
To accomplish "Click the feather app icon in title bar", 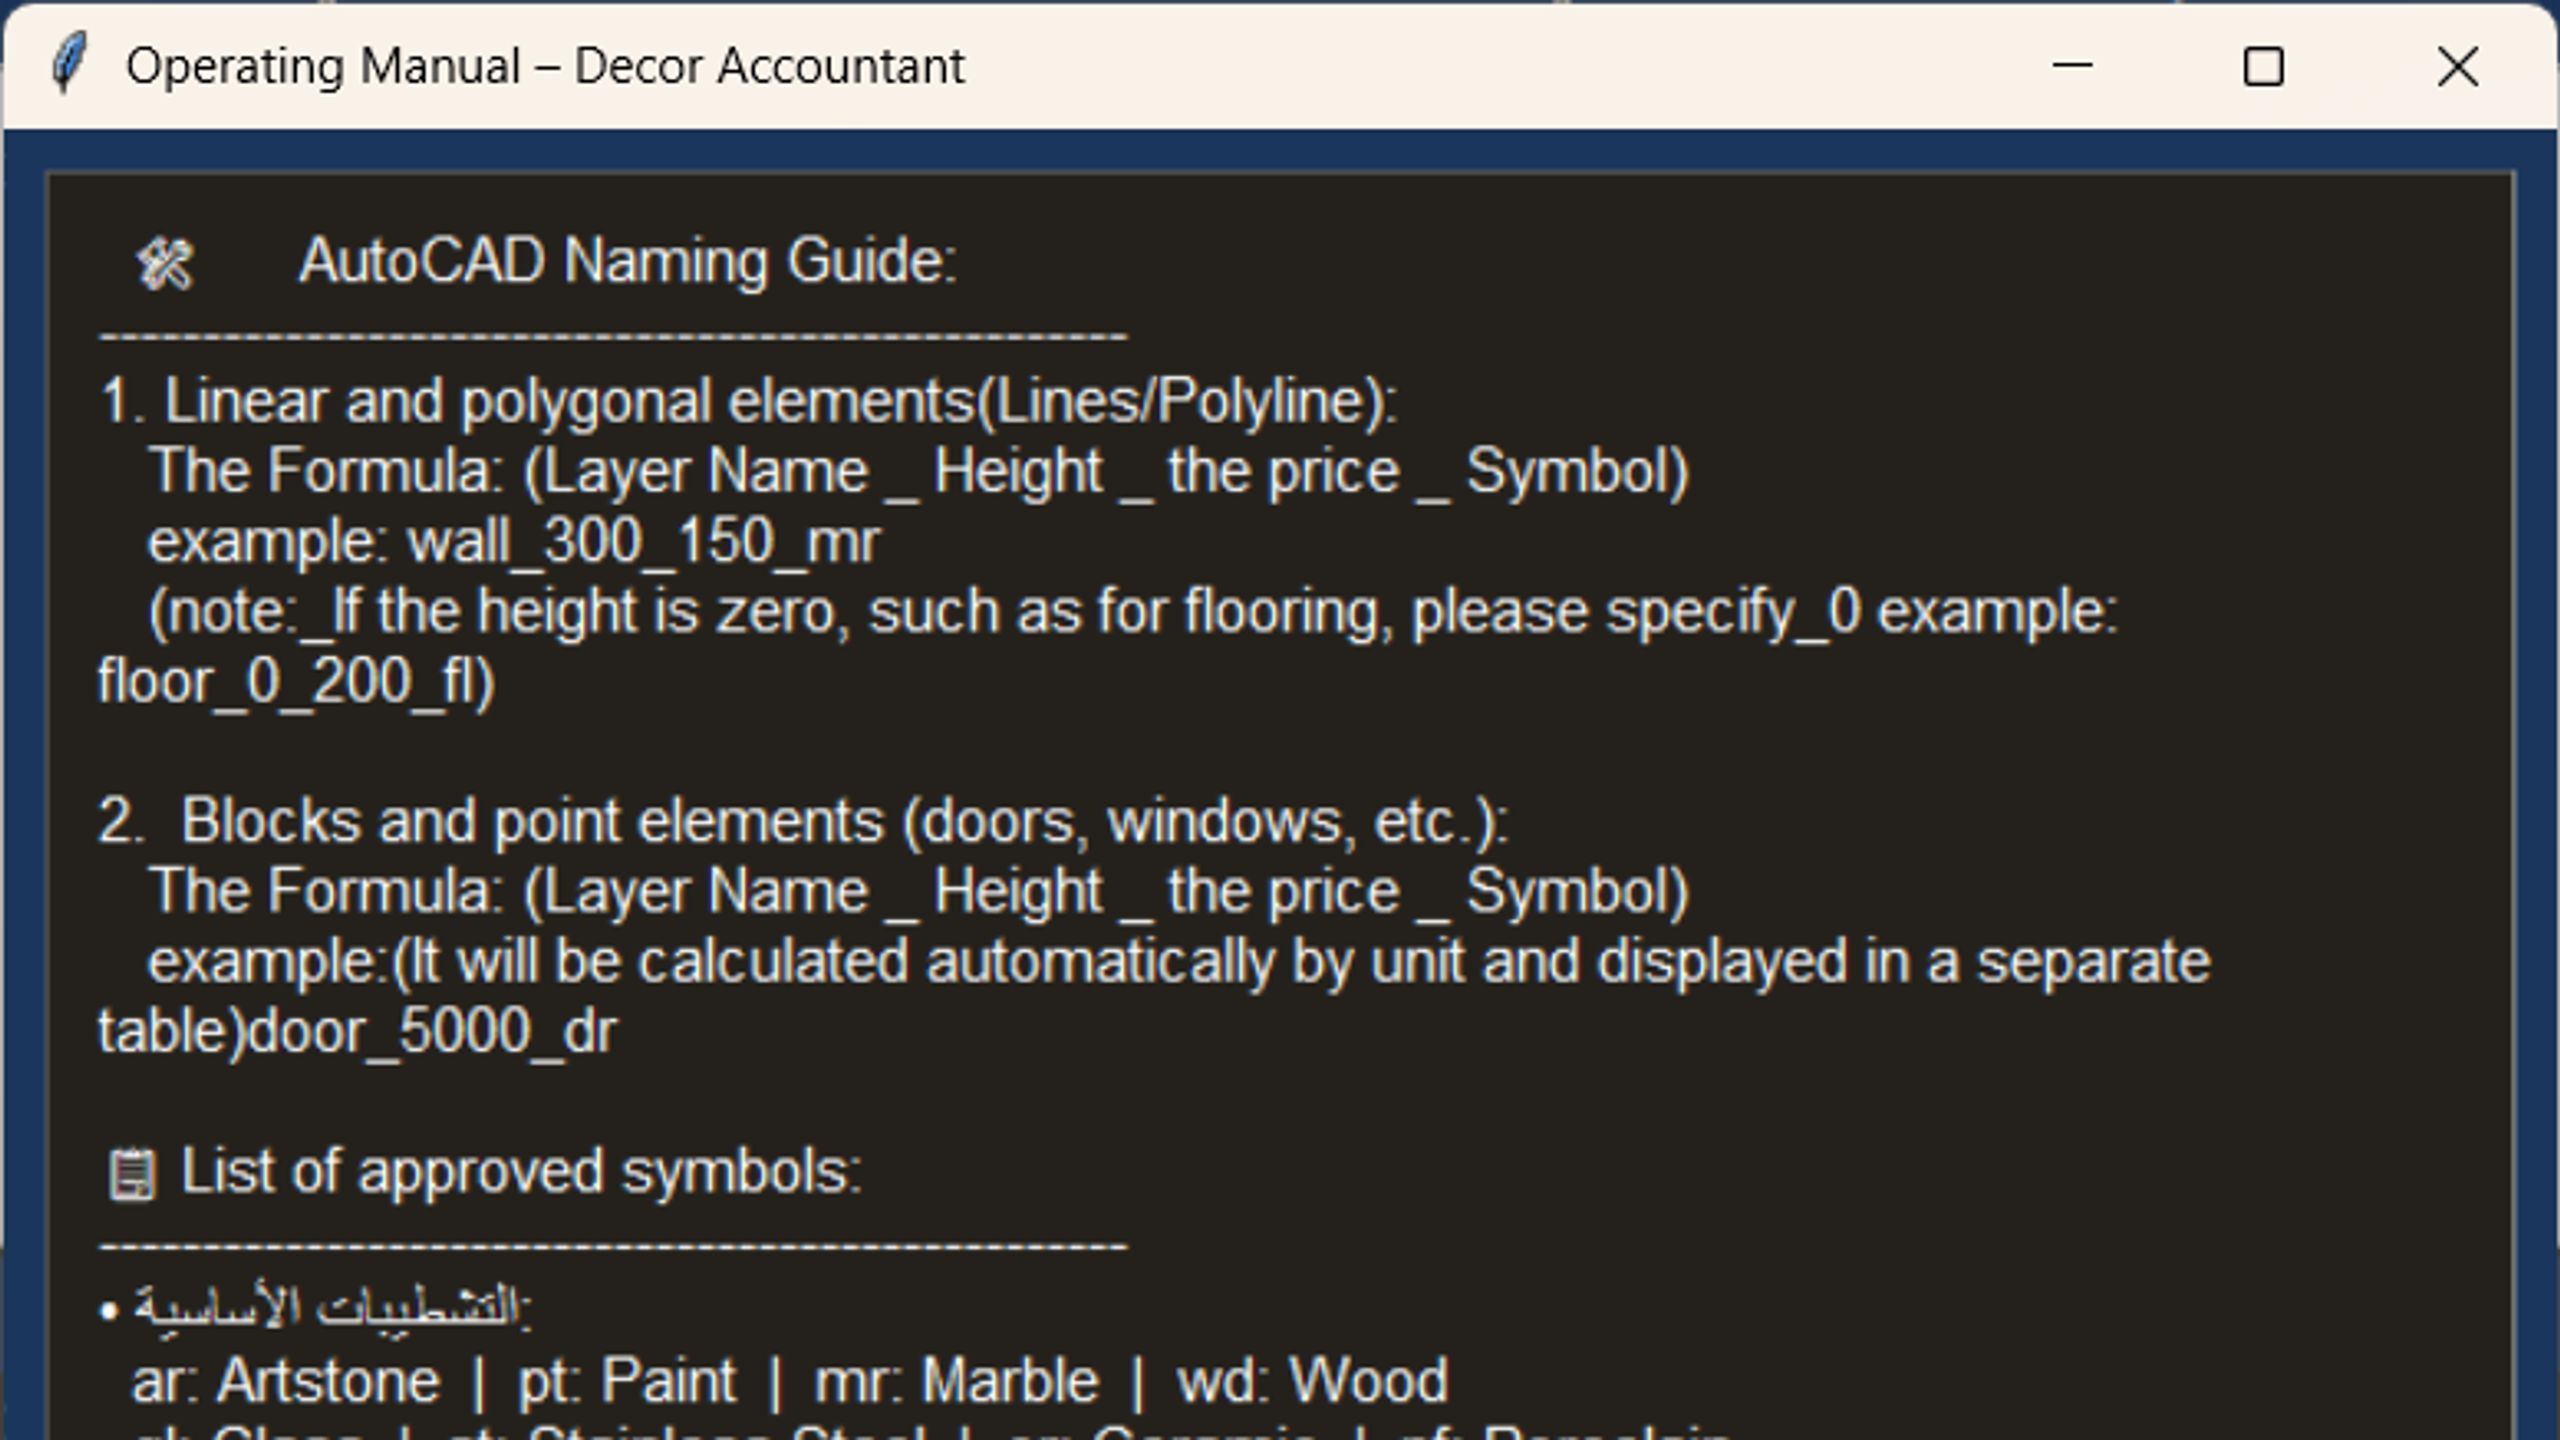I will point(68,64).
